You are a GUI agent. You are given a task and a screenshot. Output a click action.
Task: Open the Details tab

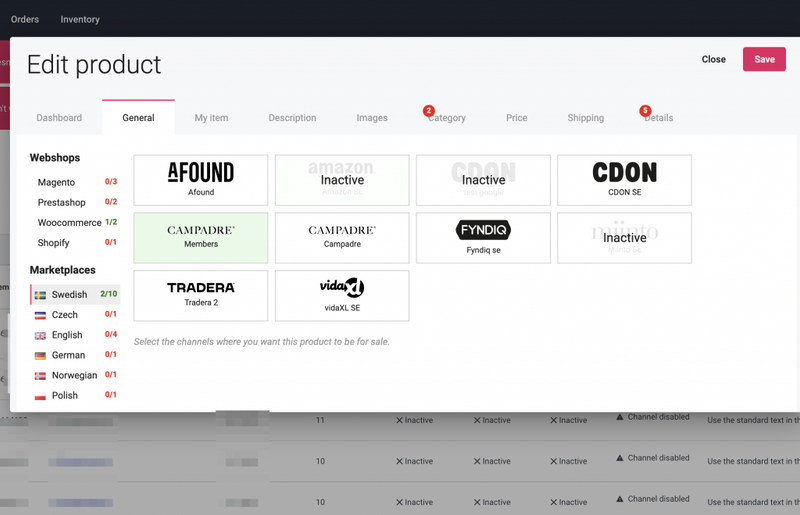659,118
